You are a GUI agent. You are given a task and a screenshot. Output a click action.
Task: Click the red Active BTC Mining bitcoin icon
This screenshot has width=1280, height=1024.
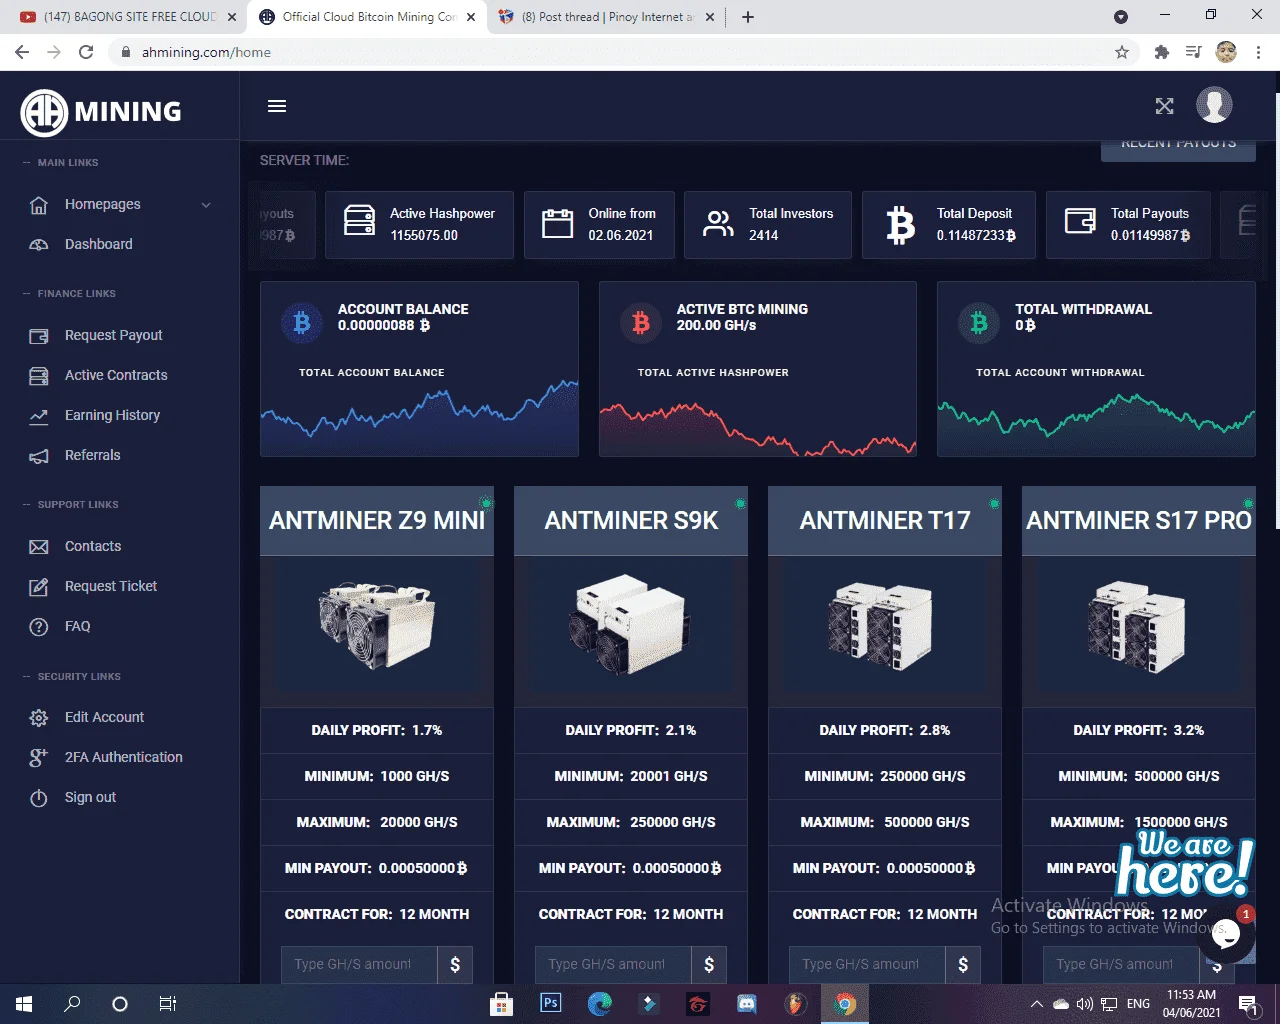pyautogui.click(x=641, y=322)
